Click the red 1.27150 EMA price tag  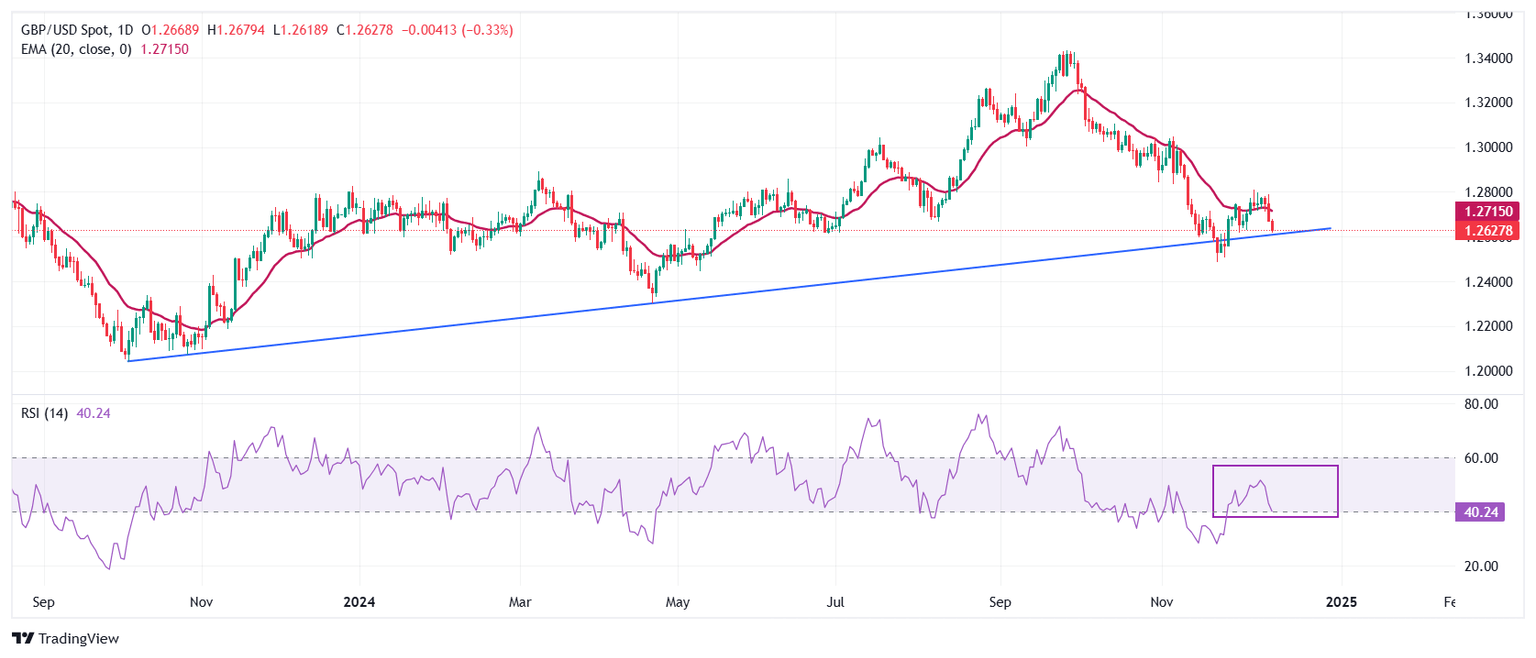pyautogui.click(x=1487, y=211)
